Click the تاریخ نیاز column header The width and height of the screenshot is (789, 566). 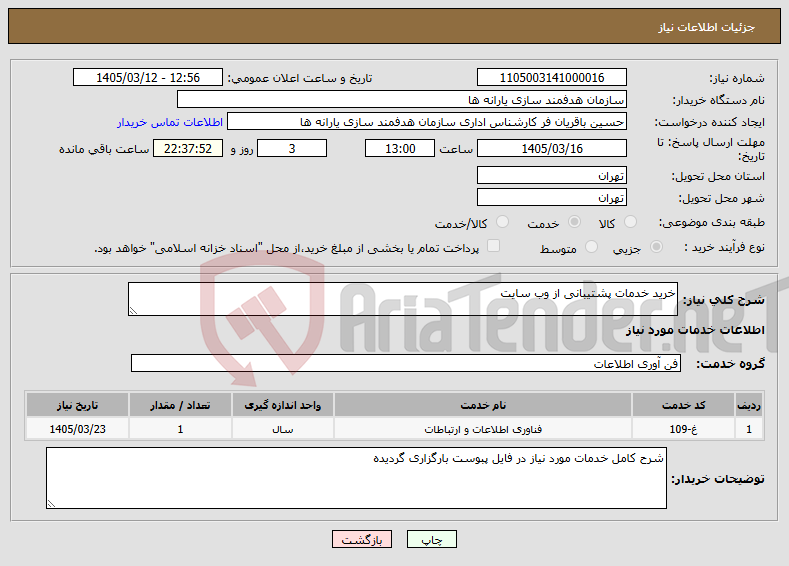point(77,405)
